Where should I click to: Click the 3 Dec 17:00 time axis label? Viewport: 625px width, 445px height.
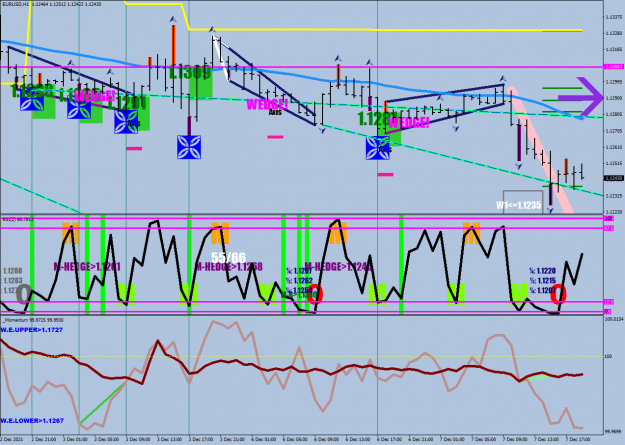(x=200, y=439)
